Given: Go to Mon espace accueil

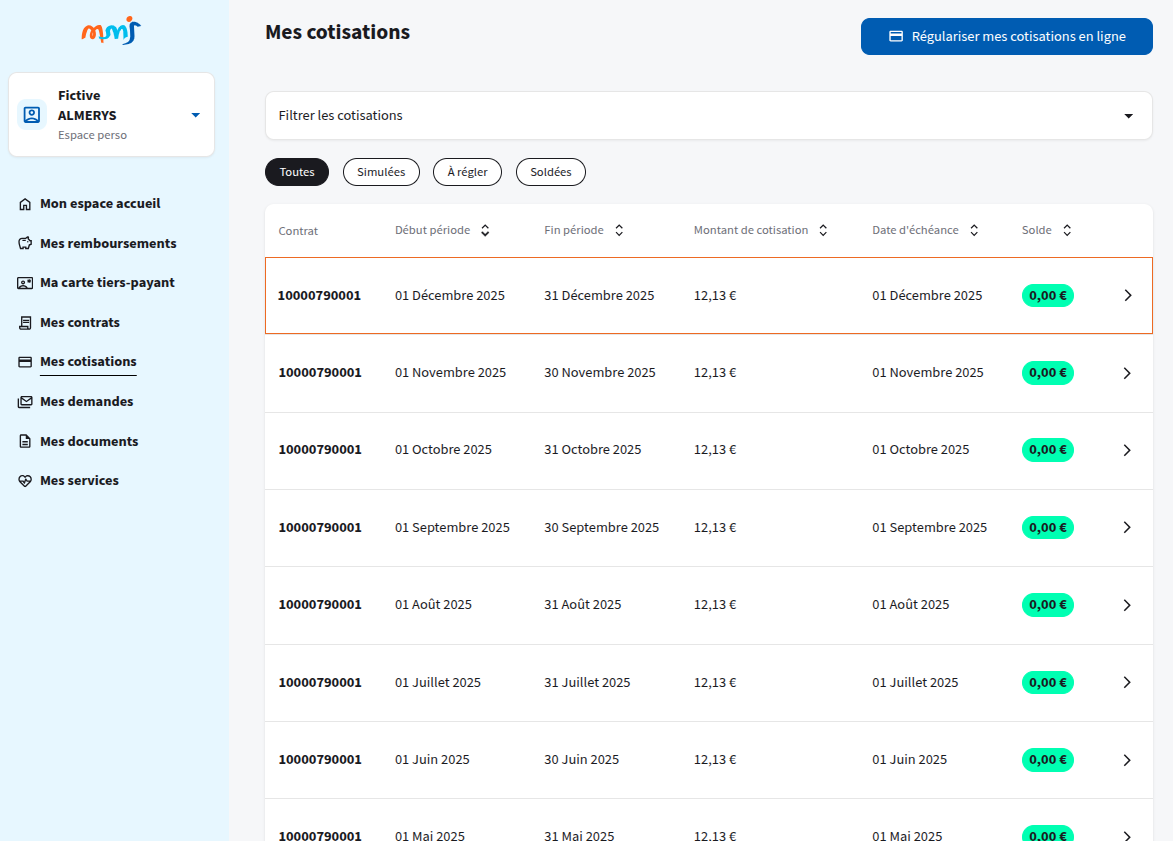Looking at the screenshot, I should point(100,204).
